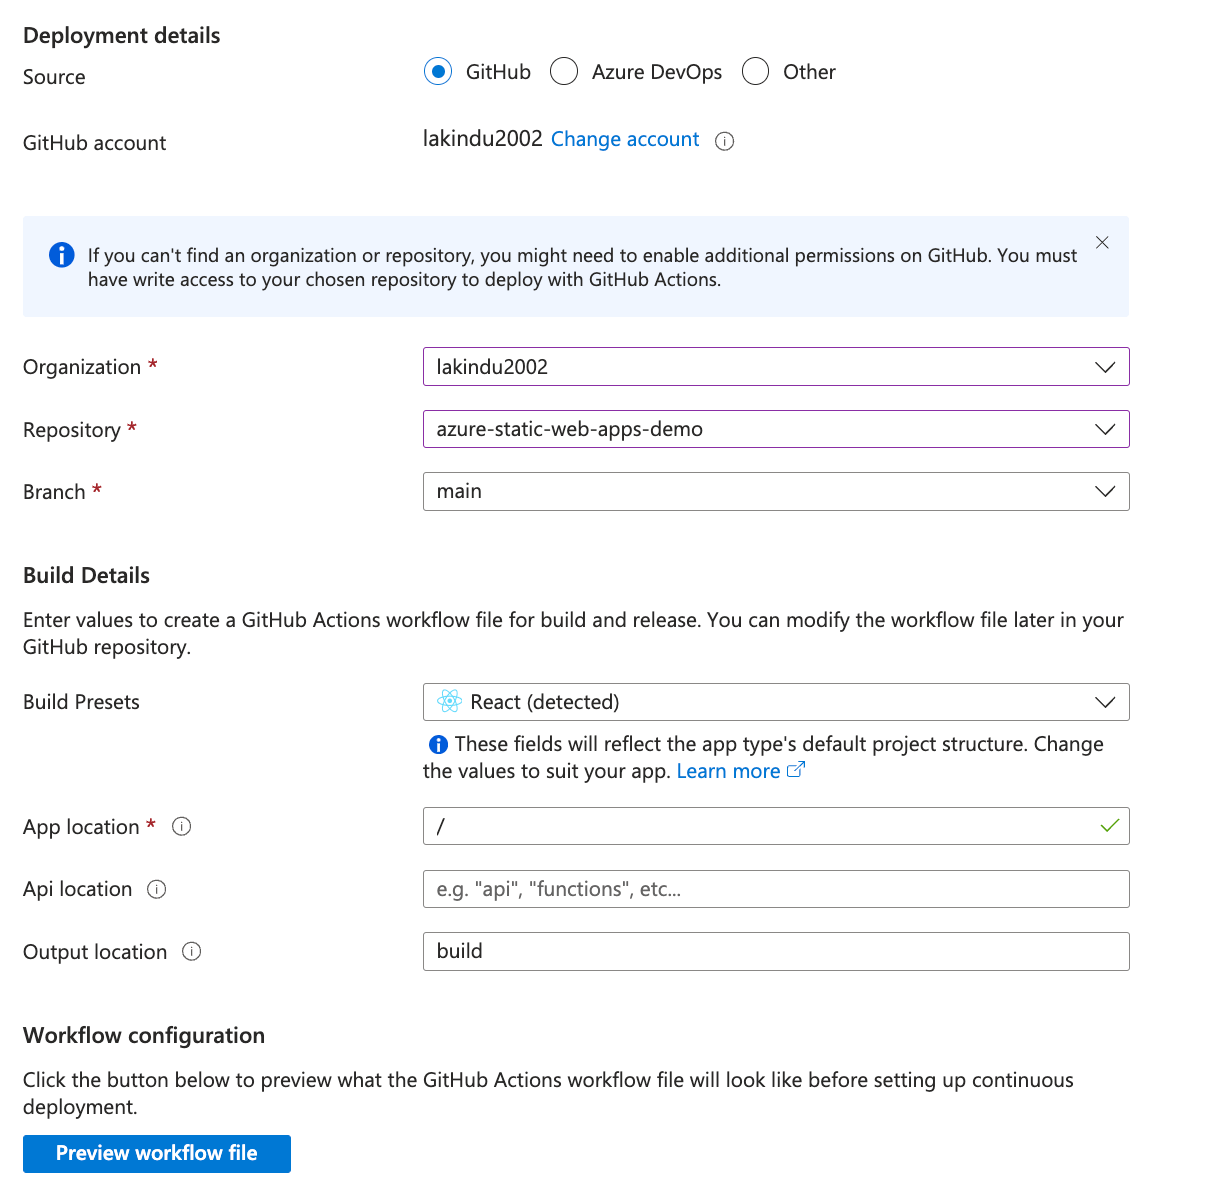Click the Change account link

tap(625, 139)
